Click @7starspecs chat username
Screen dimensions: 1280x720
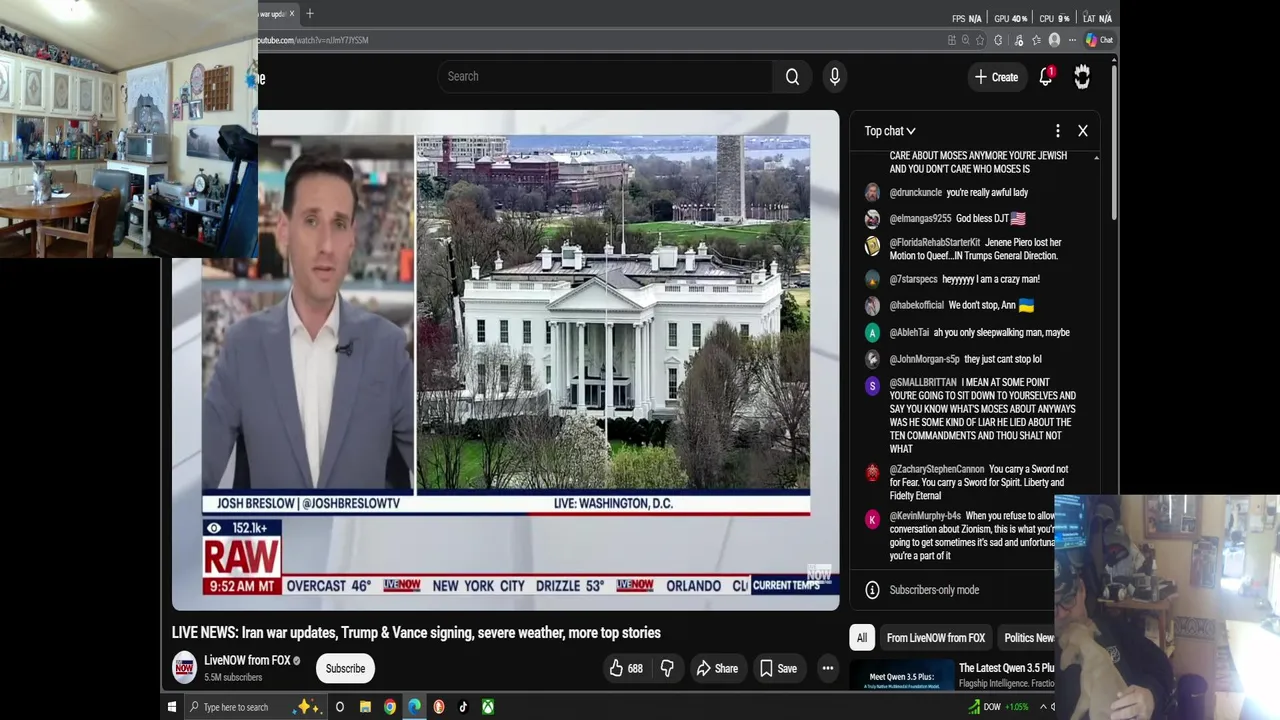pyautogui.click(x=913, y=280)
